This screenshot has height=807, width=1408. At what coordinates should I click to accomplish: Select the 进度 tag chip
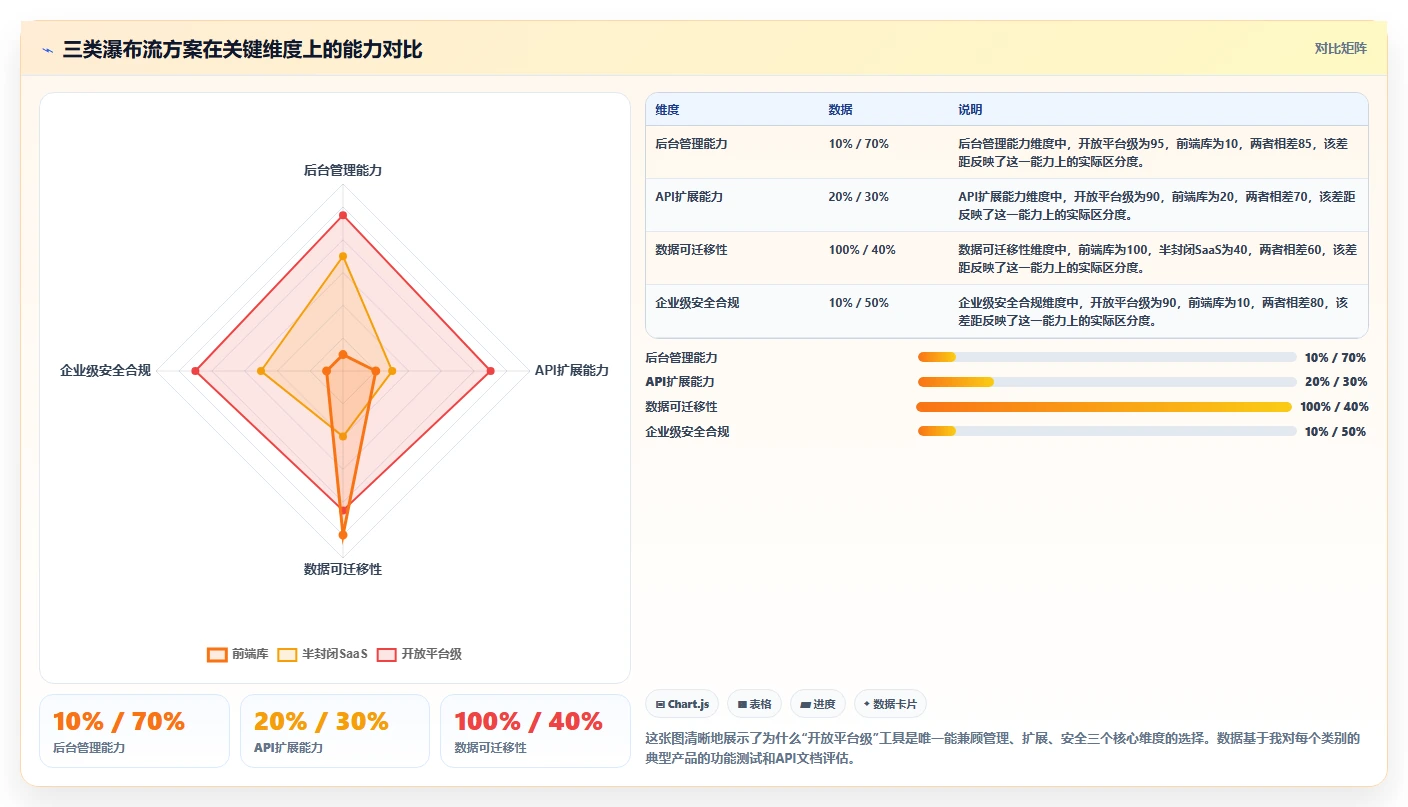click(x=818, y=704)
